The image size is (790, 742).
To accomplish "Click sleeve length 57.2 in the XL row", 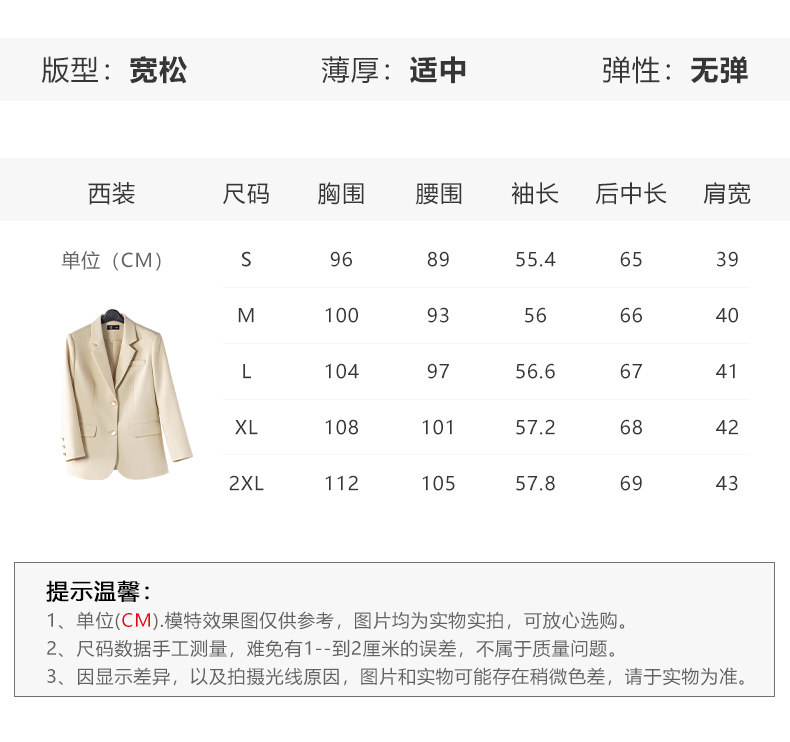I will [535, 427].
